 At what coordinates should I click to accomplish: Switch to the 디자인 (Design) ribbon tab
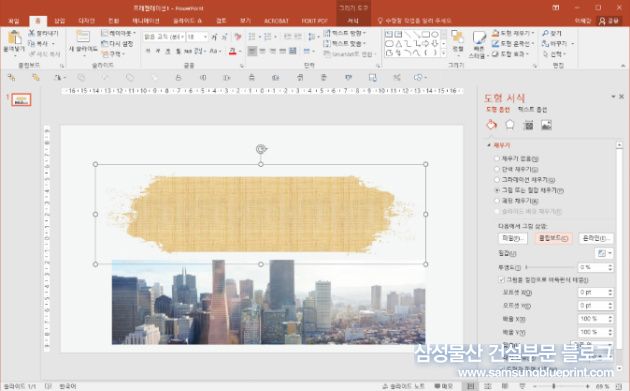(86, 21)
